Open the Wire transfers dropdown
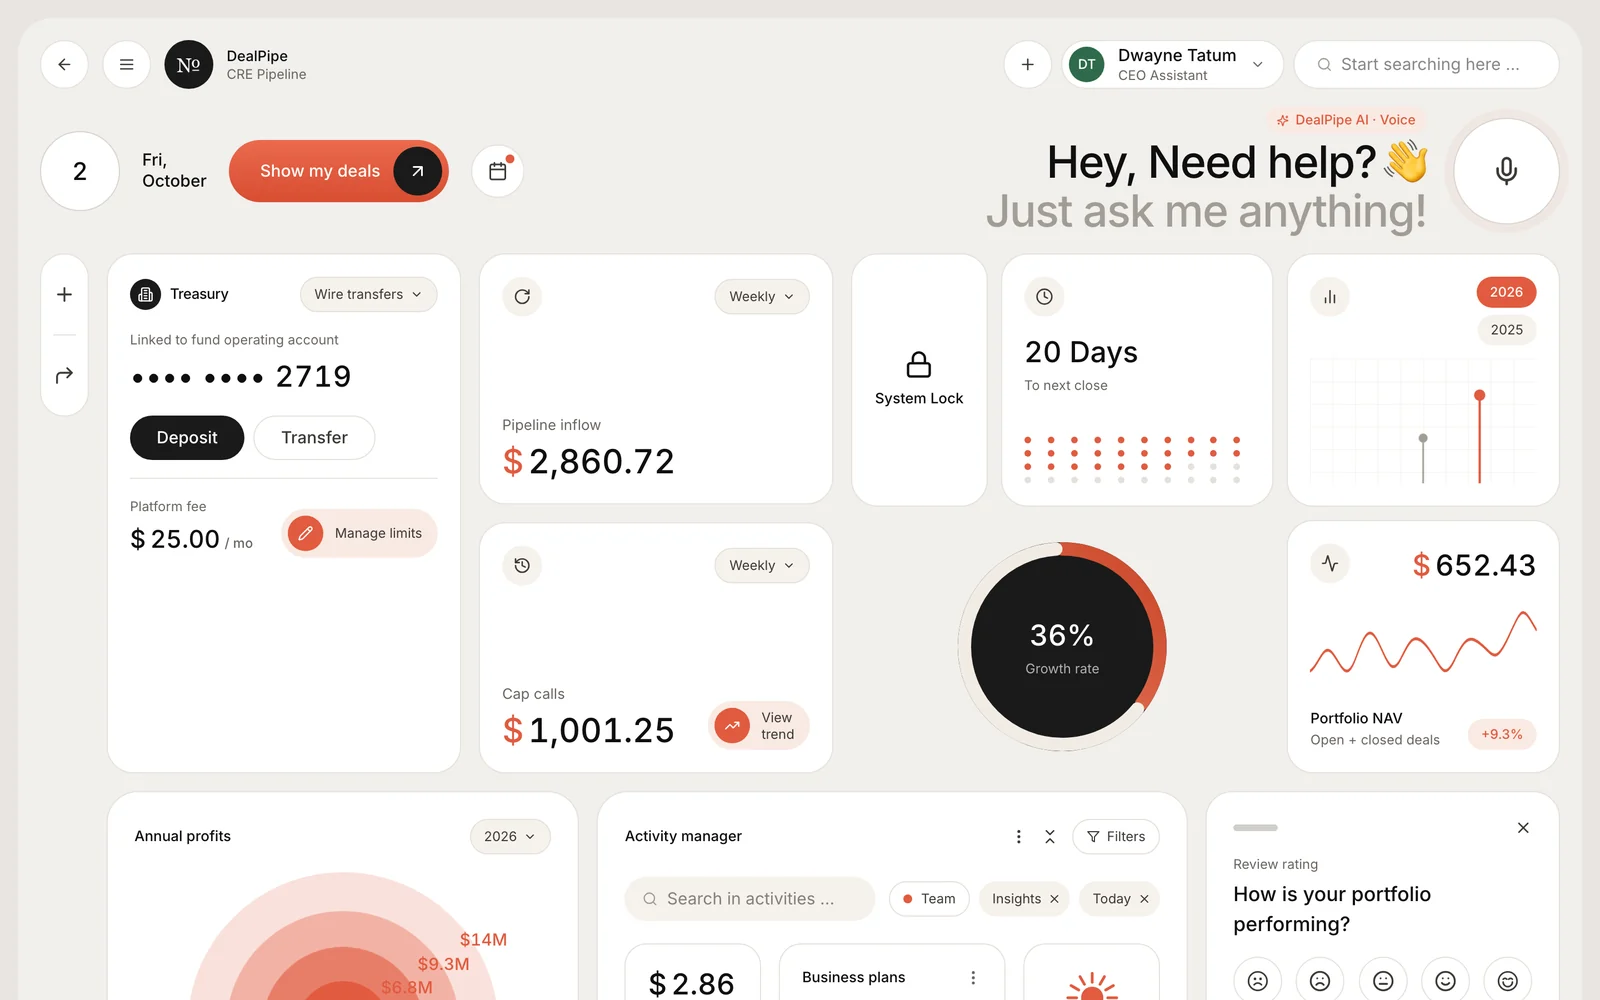Screen dimensions: 1600x1000 pos(368,294)
